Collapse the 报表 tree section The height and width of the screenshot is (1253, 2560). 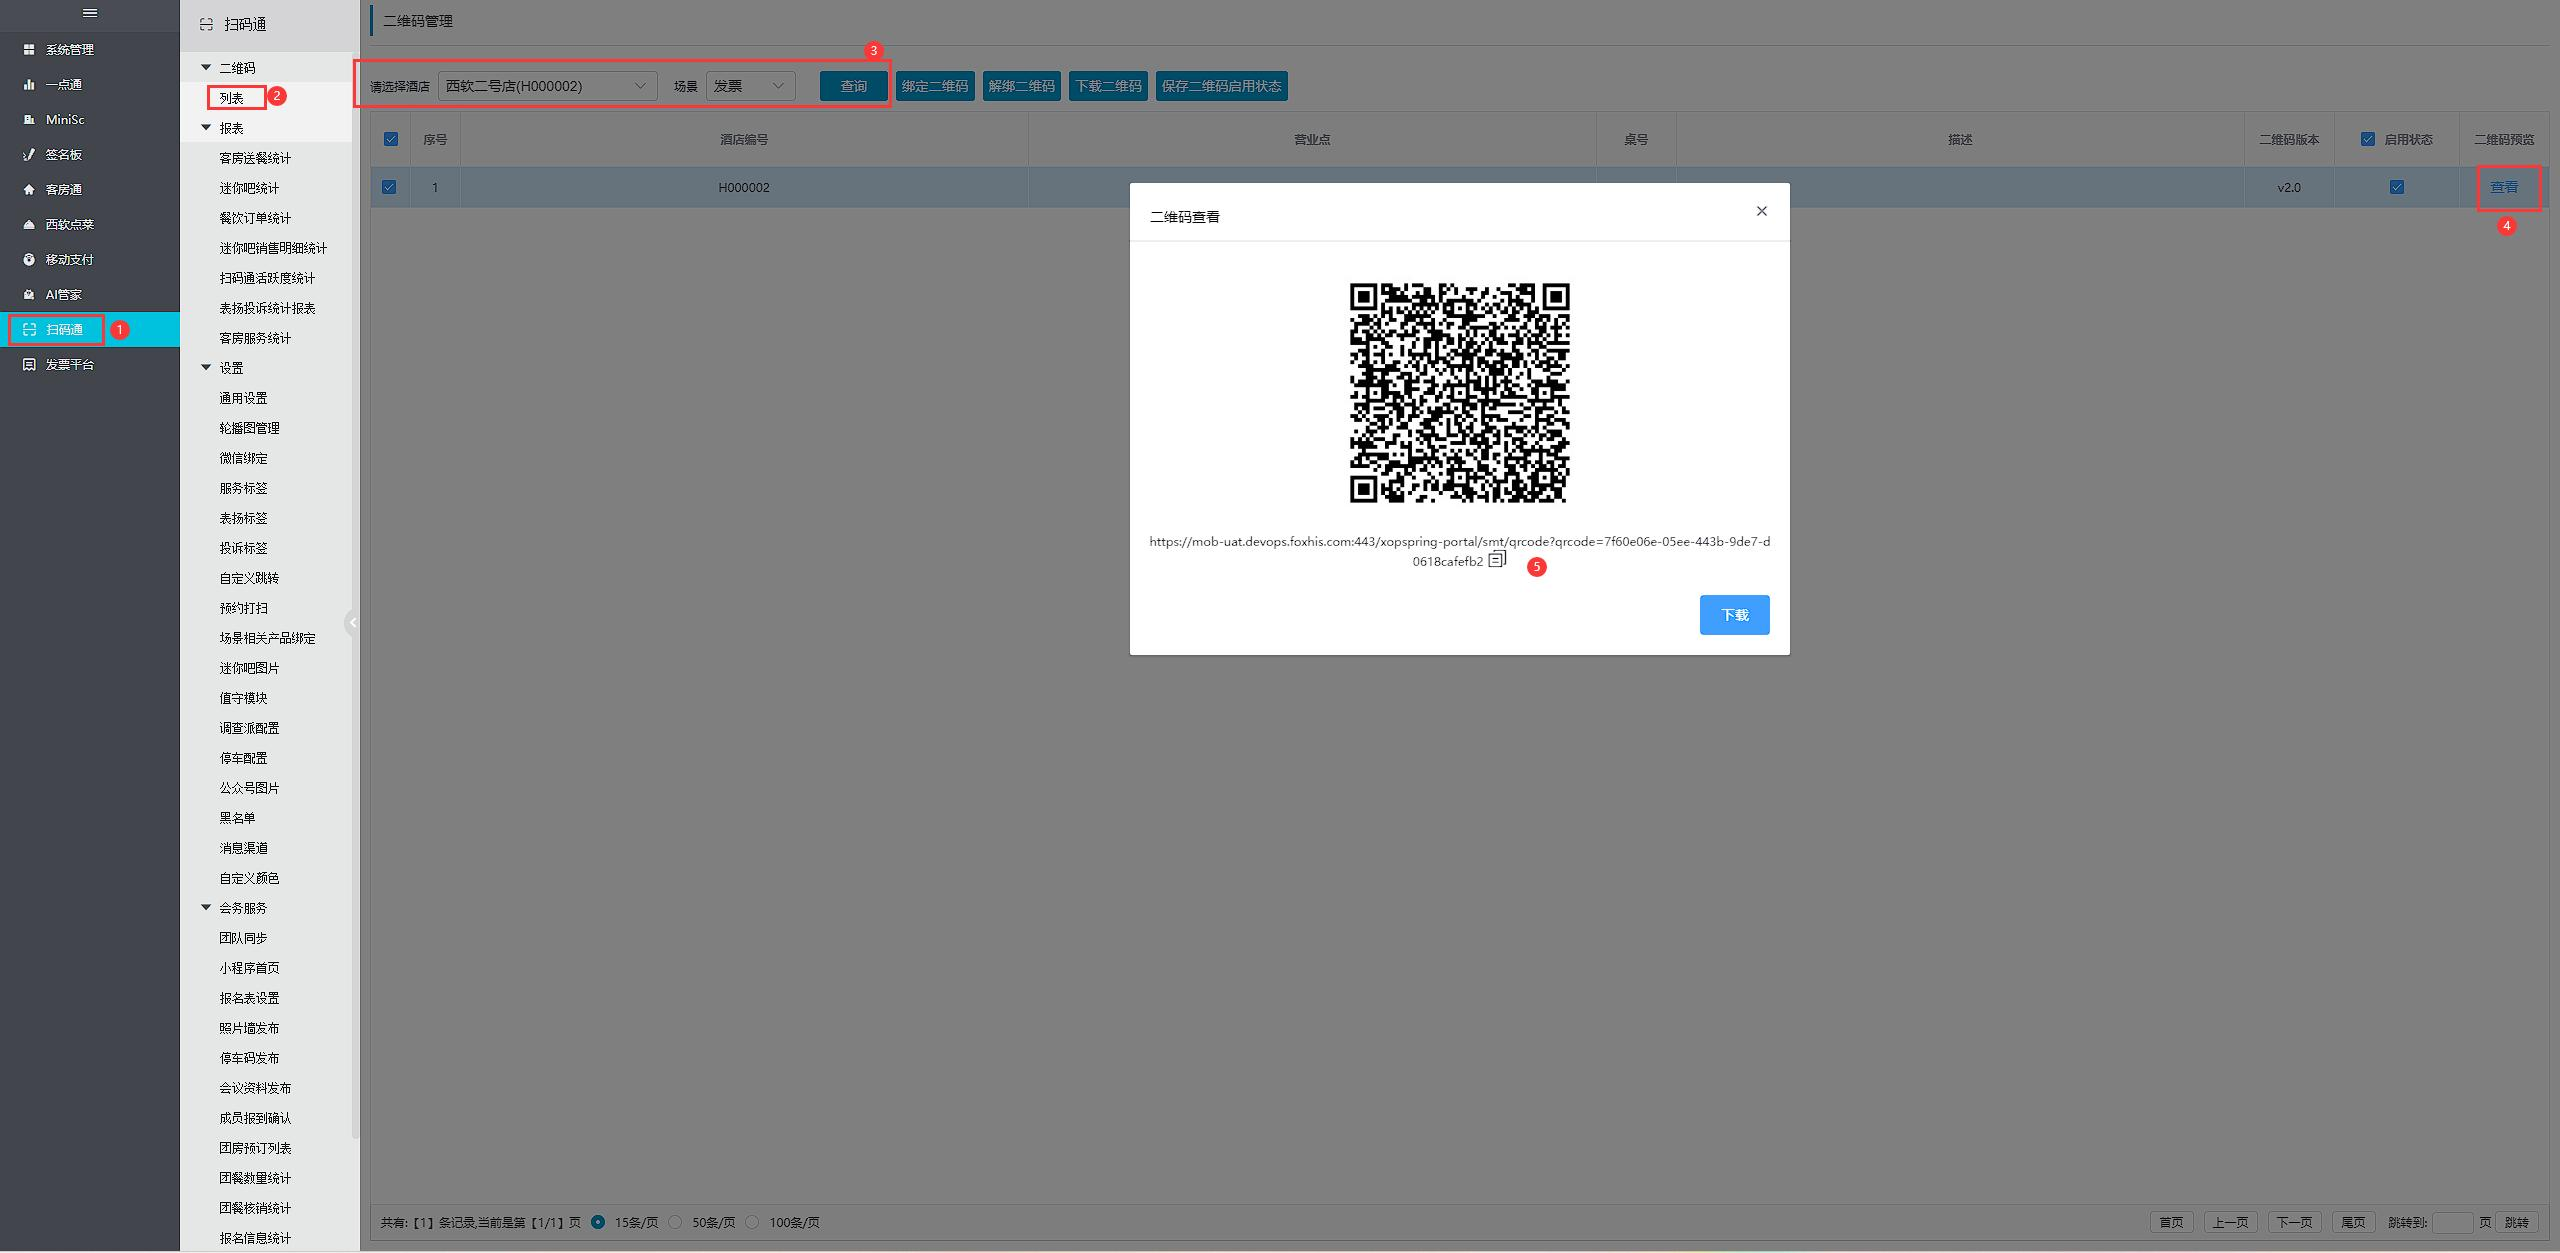pyautogui.click(x=207, y=128)
